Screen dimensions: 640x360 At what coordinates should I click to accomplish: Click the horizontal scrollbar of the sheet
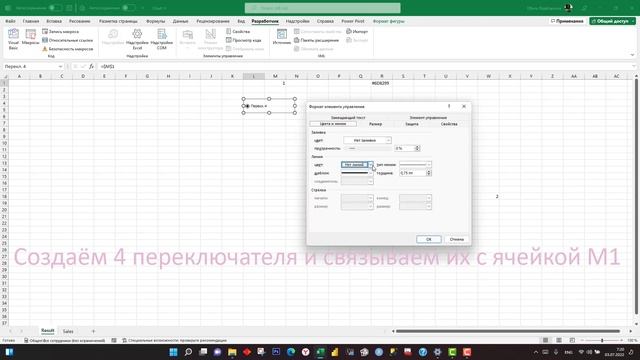(x=508, y=331)
